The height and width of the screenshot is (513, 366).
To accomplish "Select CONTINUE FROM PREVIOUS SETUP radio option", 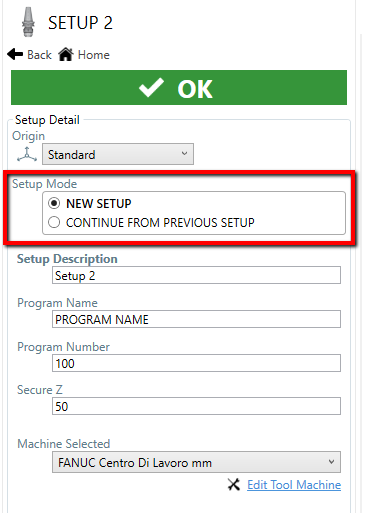I will (x=54, y=222).
